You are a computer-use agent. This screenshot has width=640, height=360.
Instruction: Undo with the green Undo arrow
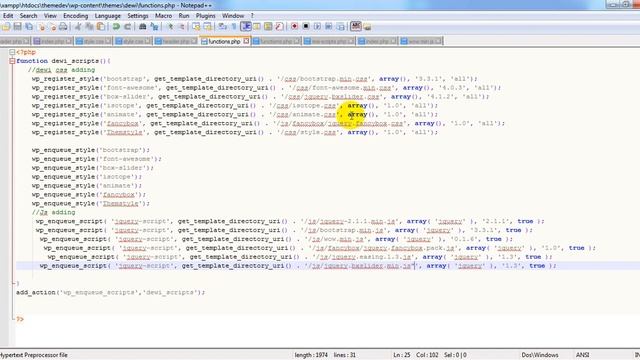[x=116, y=27]
